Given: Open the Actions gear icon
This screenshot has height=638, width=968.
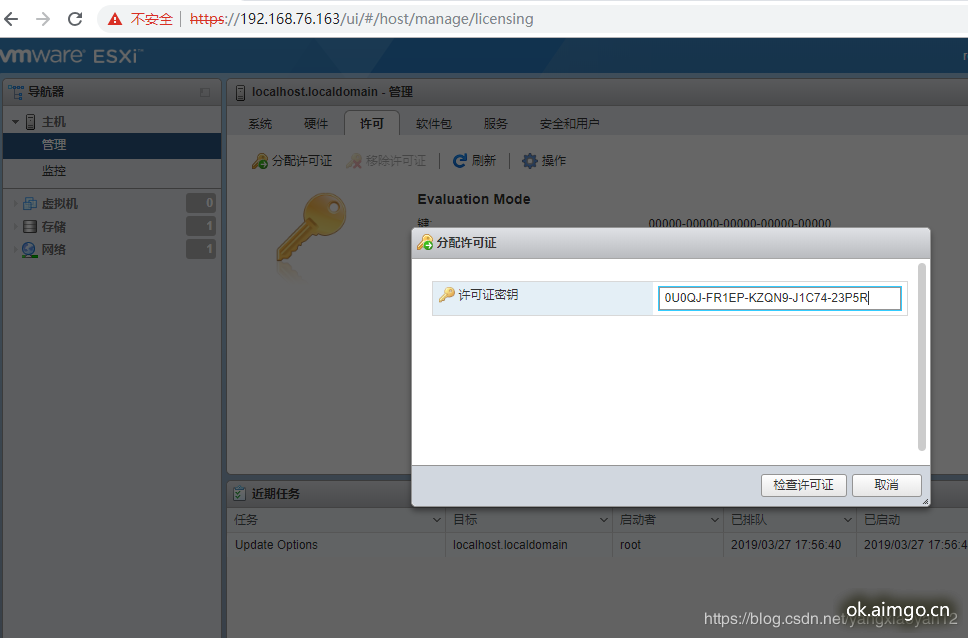Looking at the screenshot, I should pyautogui.click(x=529, y=161).
